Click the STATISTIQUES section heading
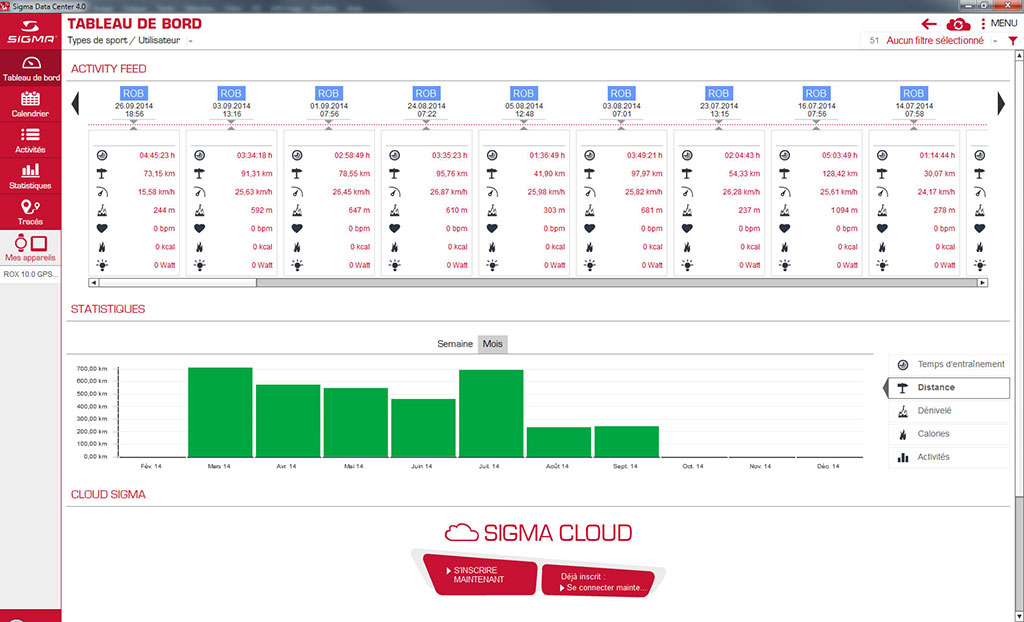Viewport: 1024px width, 622px height. click(108, 309)
